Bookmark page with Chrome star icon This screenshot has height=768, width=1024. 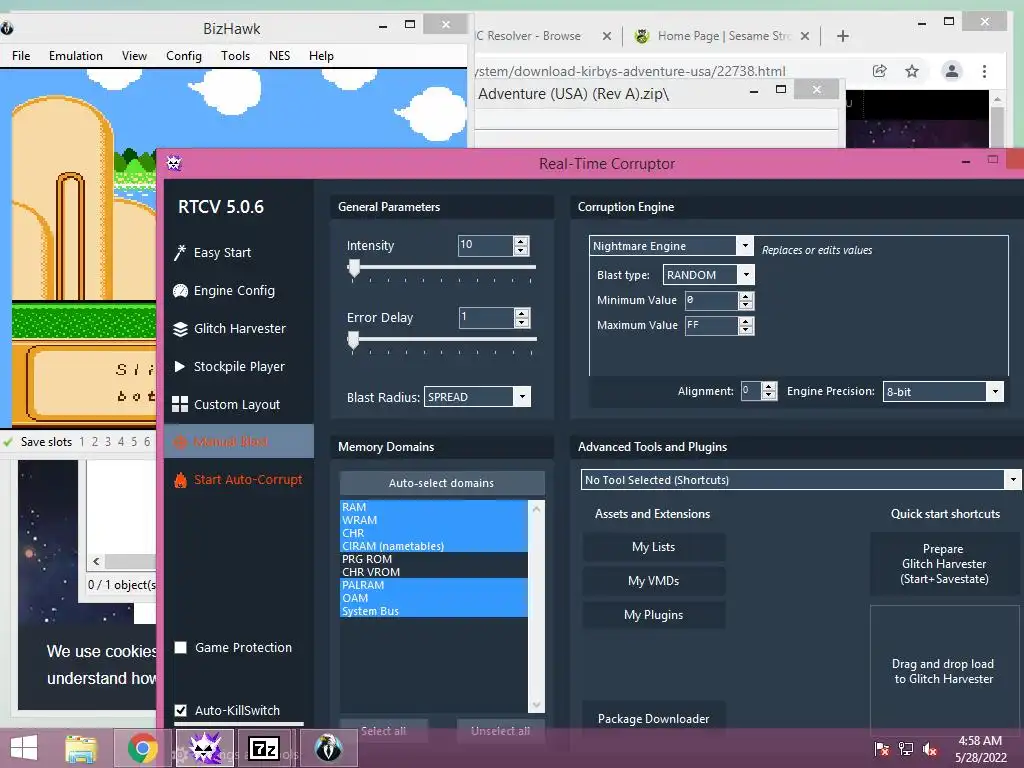click(912, 71)
